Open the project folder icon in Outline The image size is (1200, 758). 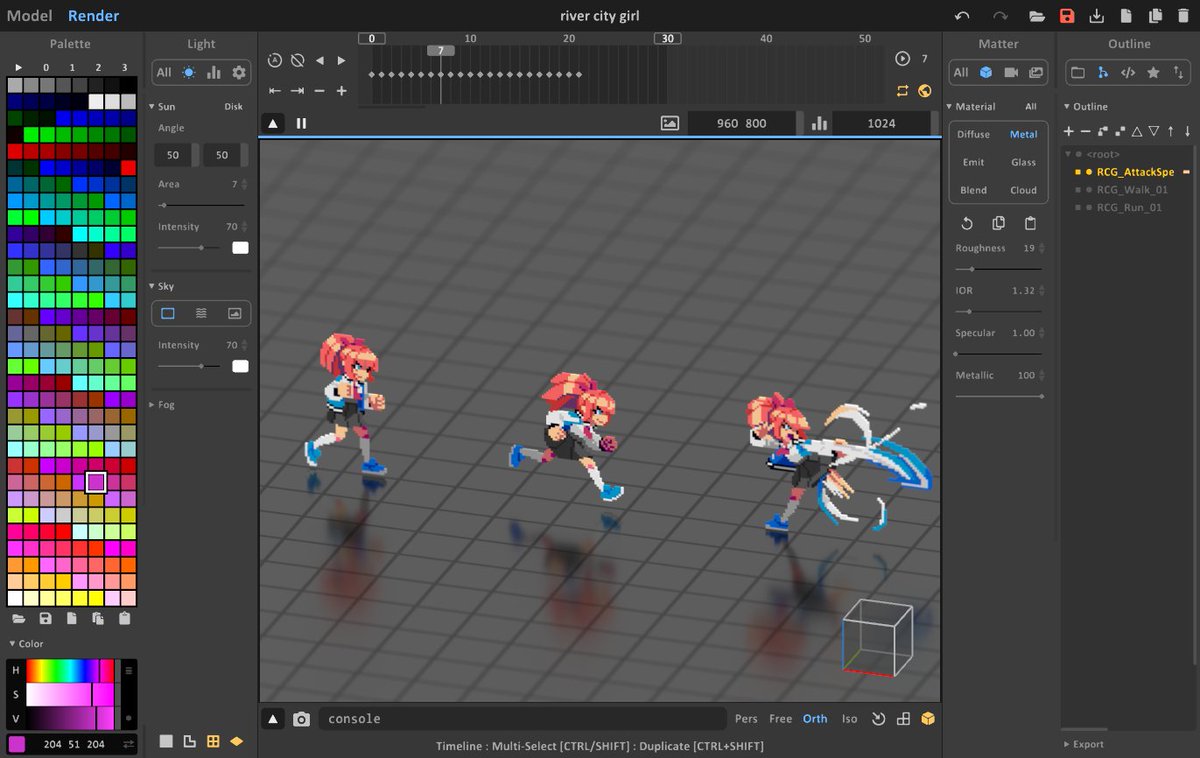point(1078,72)
